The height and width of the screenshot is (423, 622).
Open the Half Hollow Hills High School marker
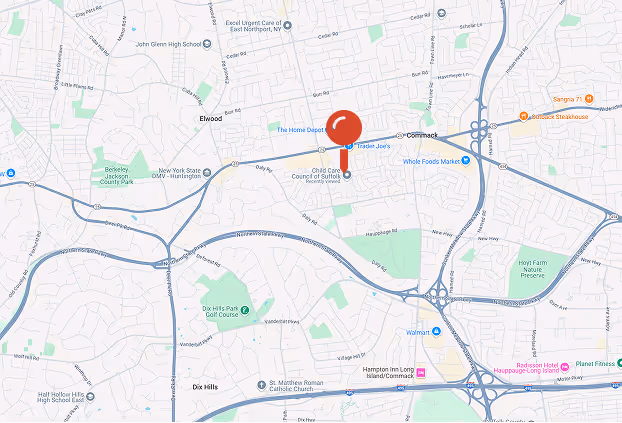coord(90,396)
